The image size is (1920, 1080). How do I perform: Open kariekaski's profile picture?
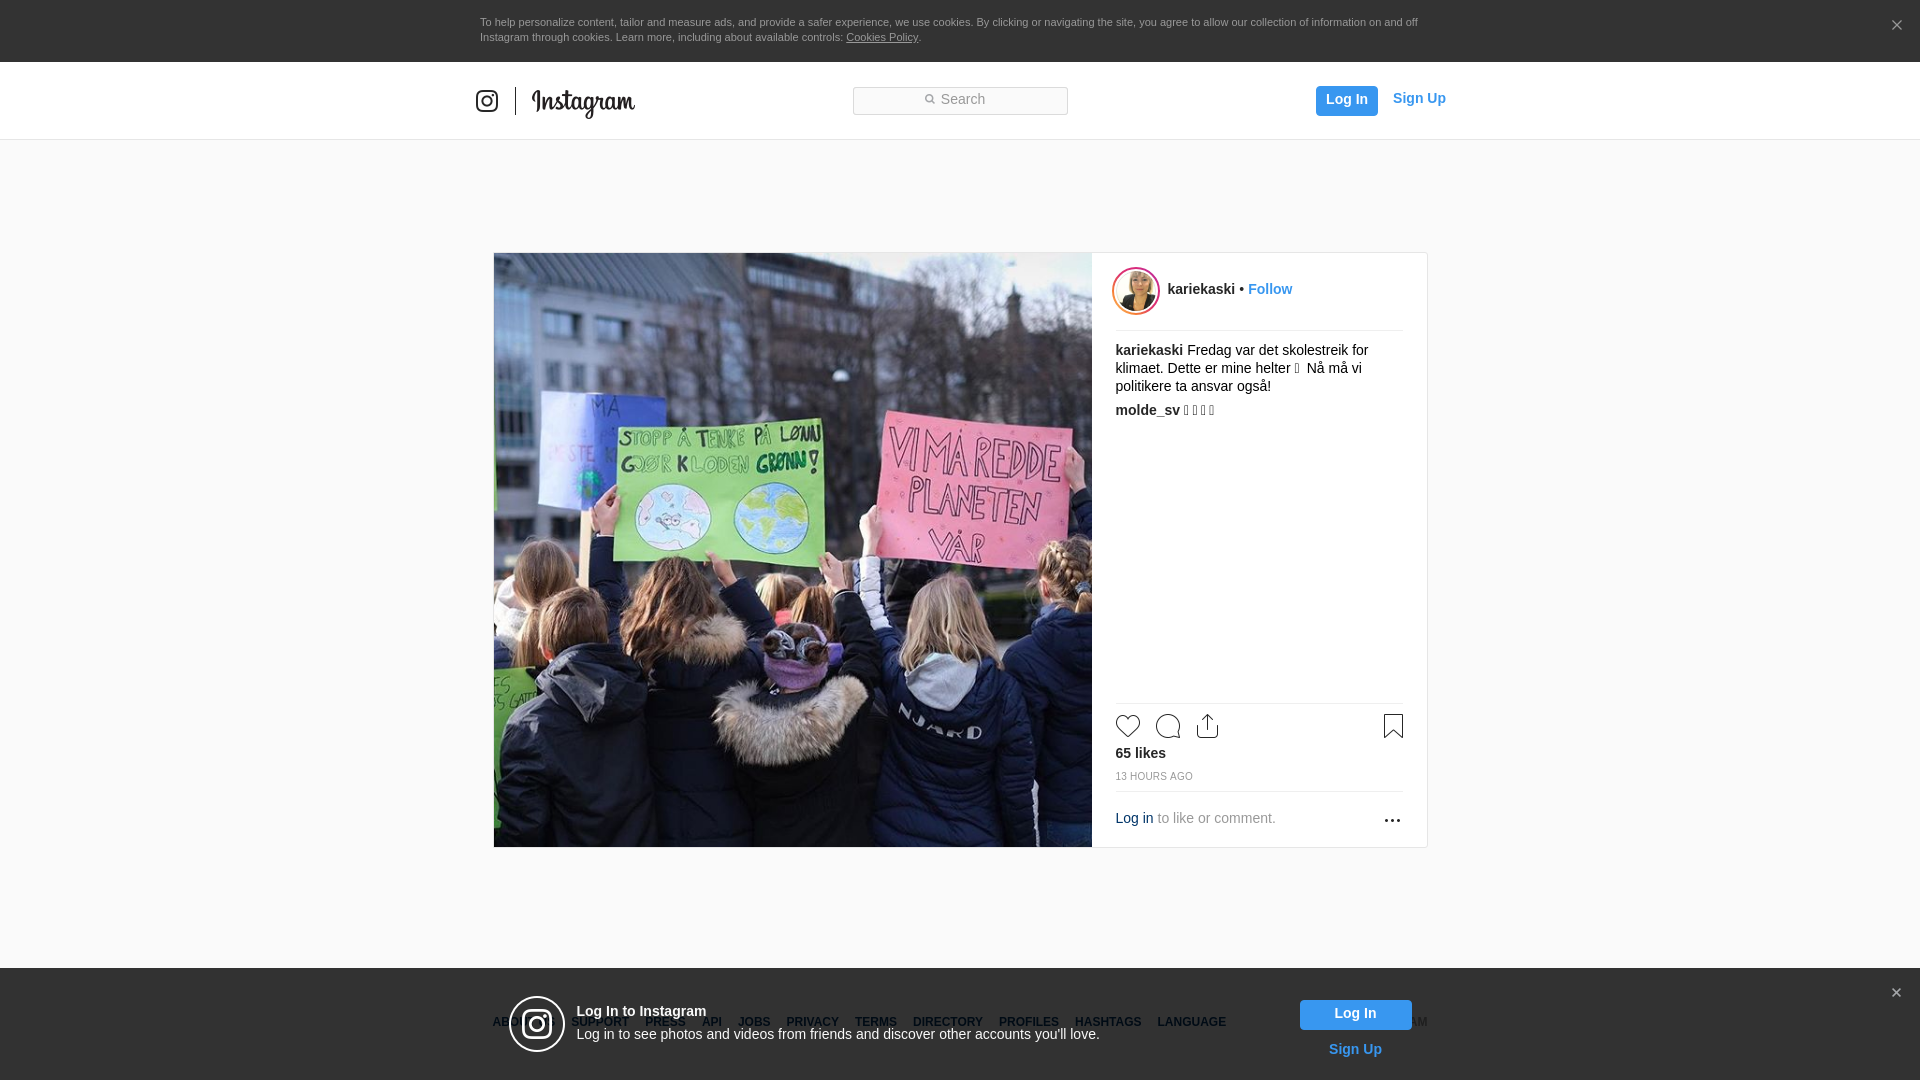(1136, 291)
